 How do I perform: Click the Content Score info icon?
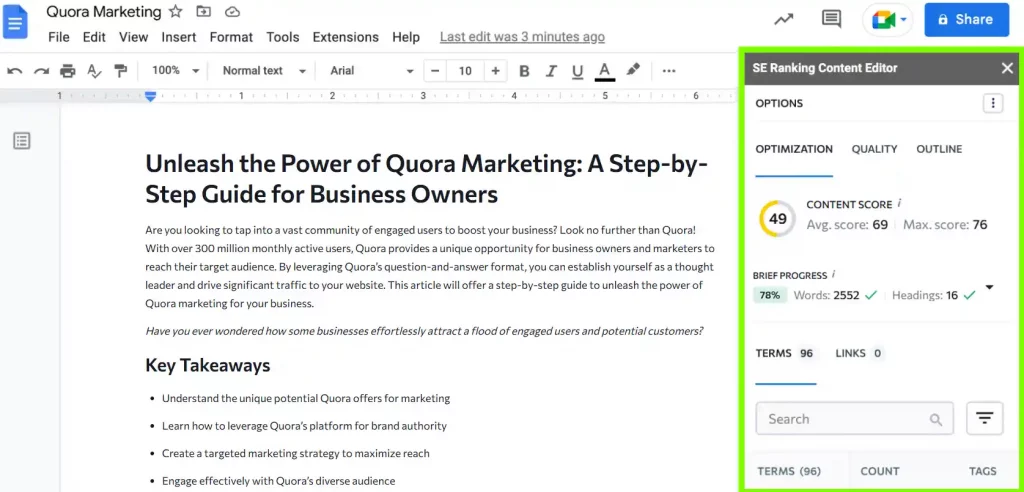tap(900, 203)
